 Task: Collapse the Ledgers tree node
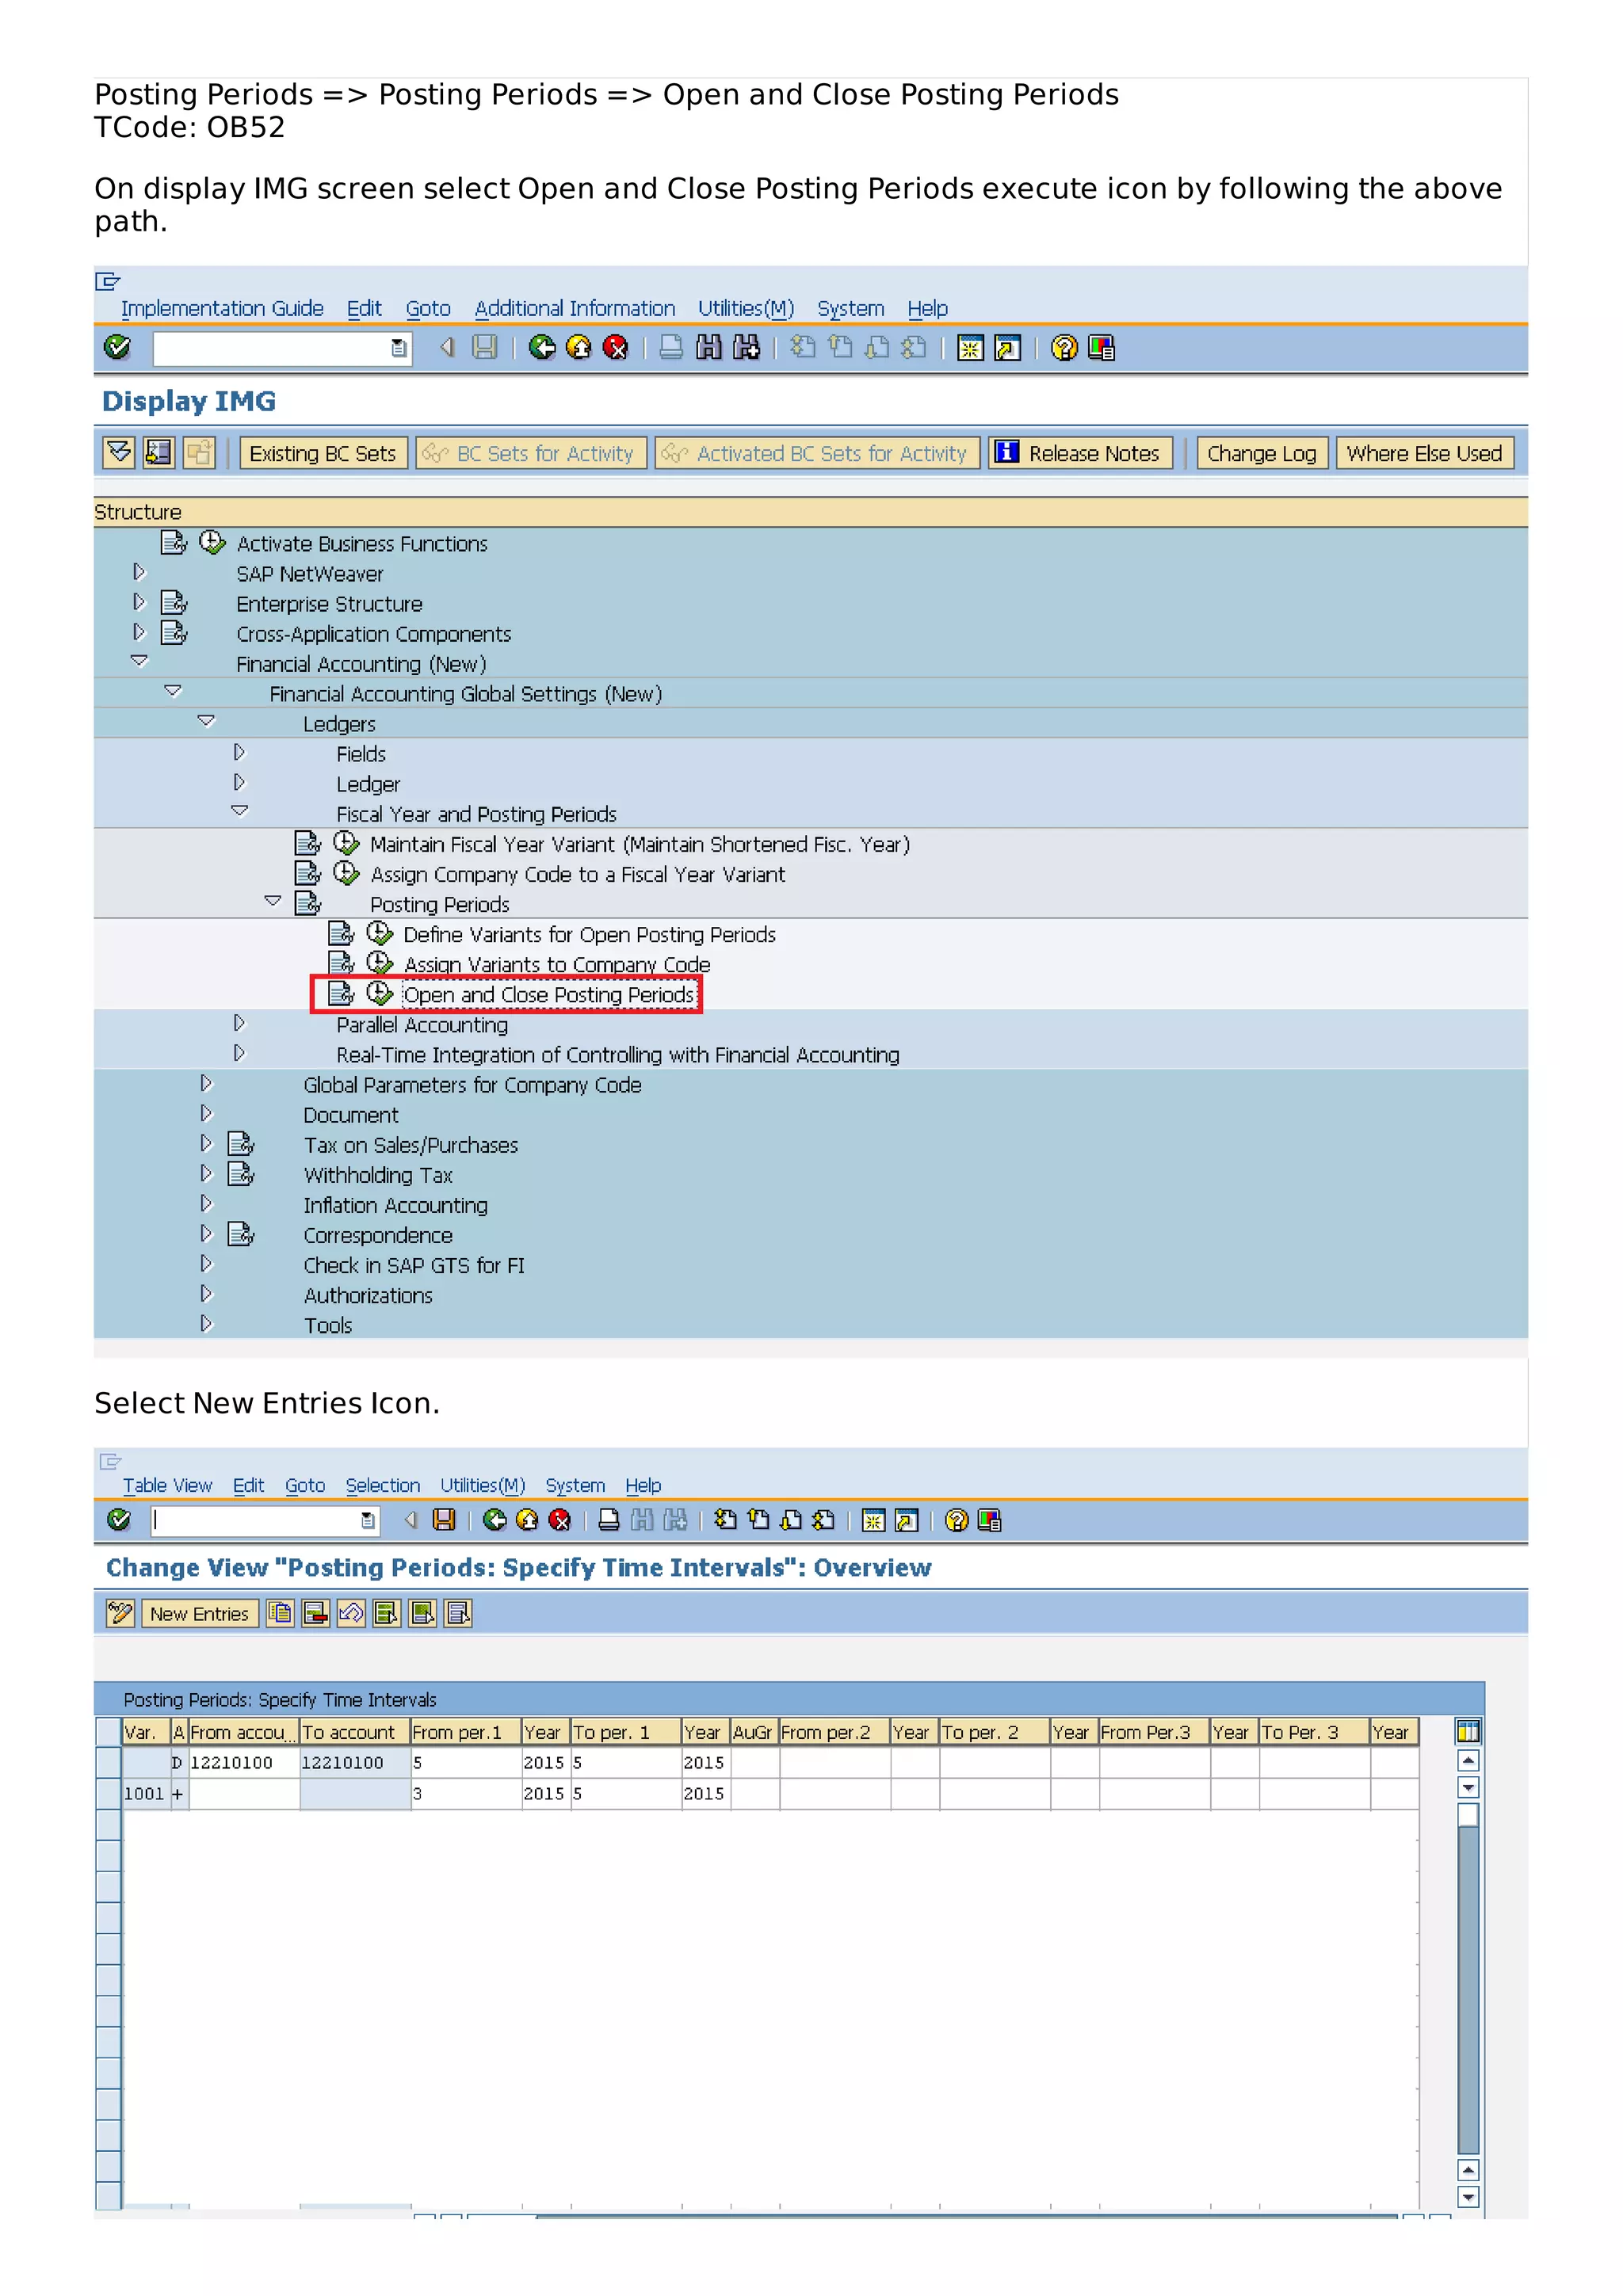(206, 721)
